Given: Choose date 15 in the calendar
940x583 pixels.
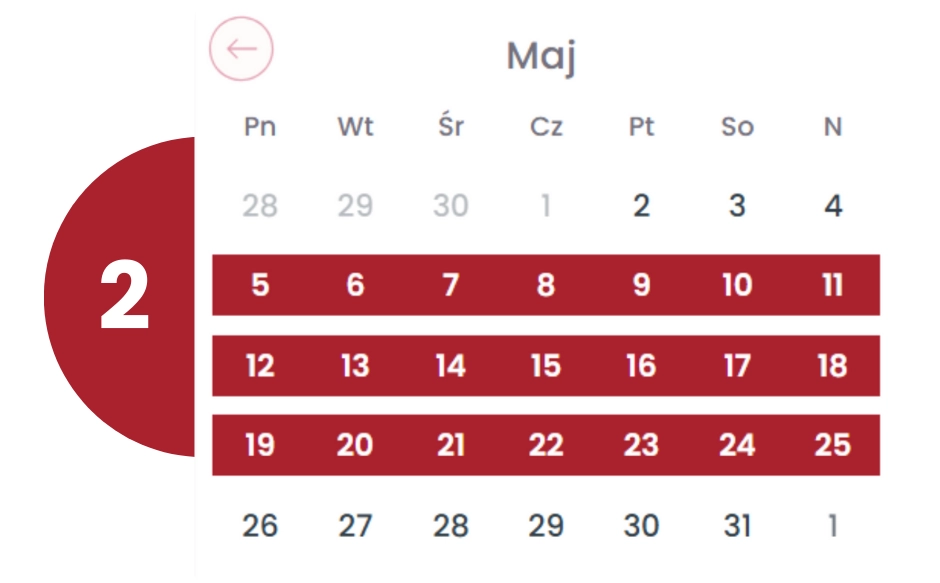Looking at the screenshot, I should 546,365.
